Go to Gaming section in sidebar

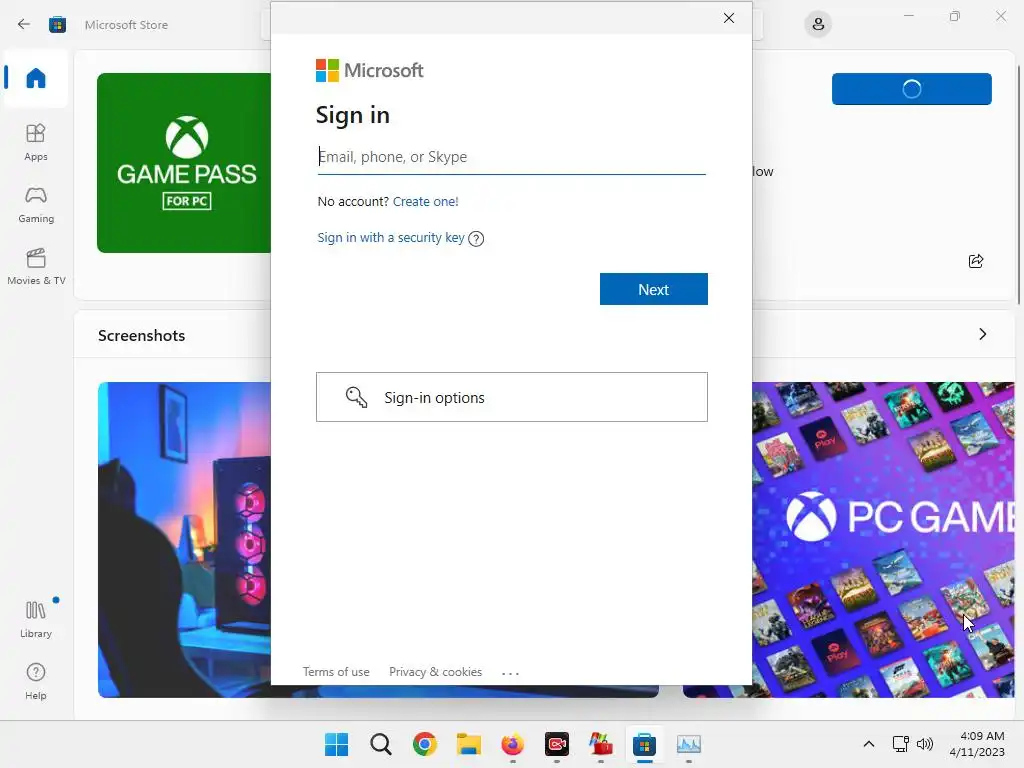click(x=36, y=204)
